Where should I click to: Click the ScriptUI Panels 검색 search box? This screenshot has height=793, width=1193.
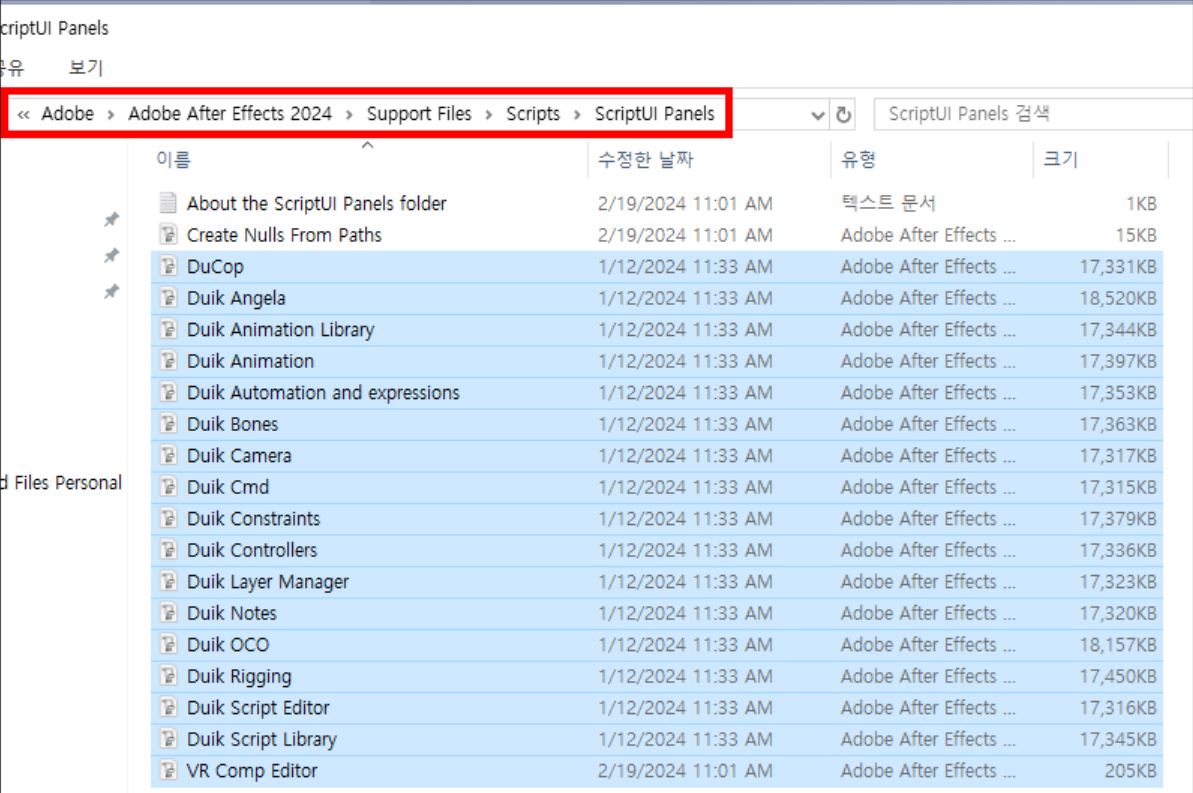tap(1033, 114)
